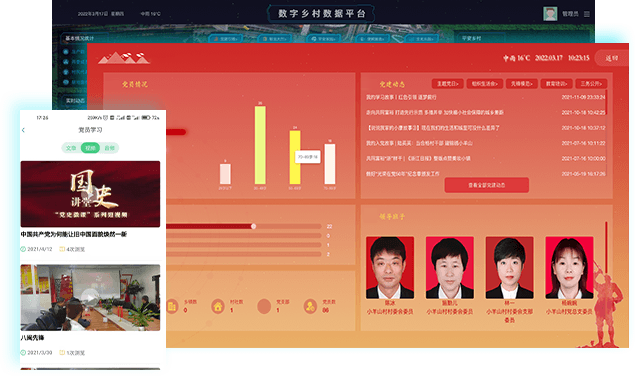This screenshot has width=635, height=376.
Task: Select the 视频 segment
Action: (90, 148)
